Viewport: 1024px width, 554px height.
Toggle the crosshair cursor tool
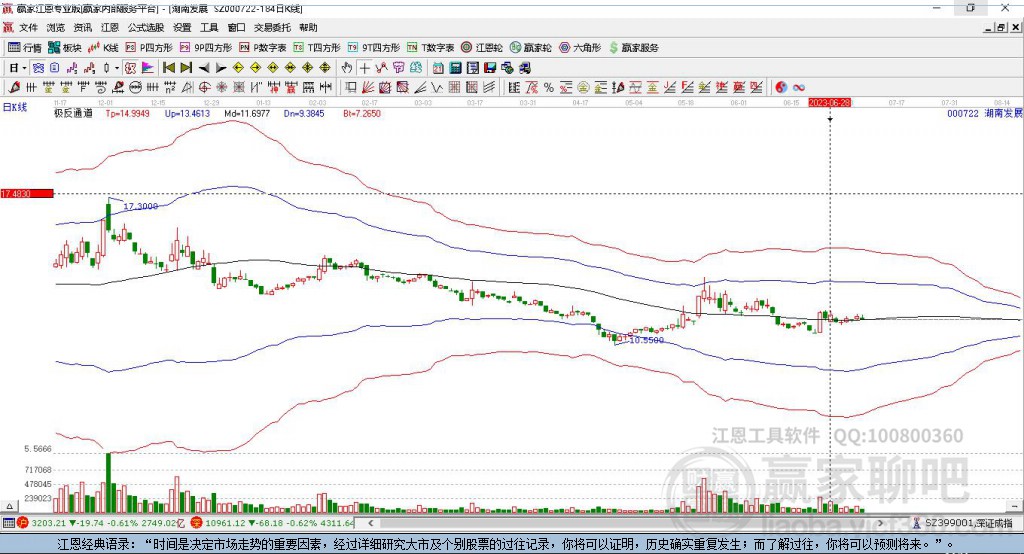[364, 68]
